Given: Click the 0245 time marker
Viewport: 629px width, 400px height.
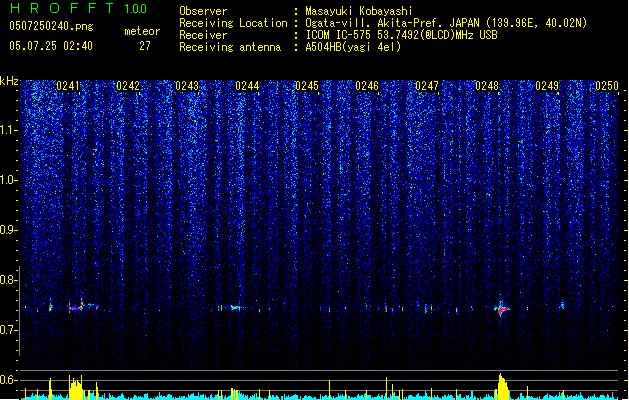Looking at the screenshot, I should pos(307,86).
